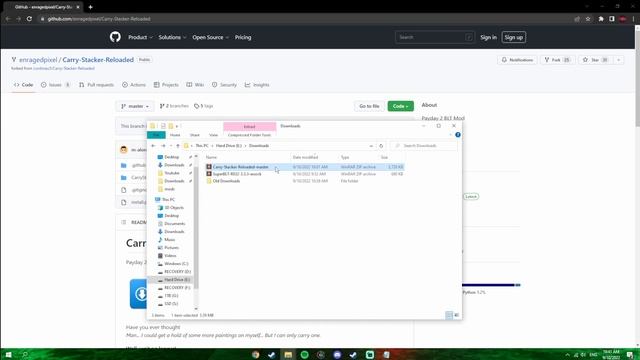Screen dimensions: 640x360
Task: Open Explorer View ribbon tab
Action: point(213,135)
